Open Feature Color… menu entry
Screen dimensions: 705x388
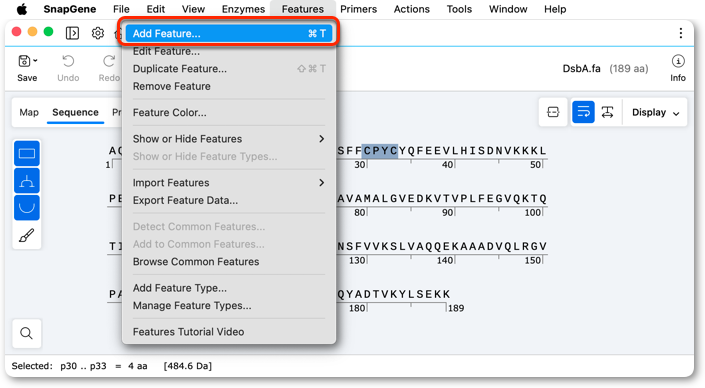point(228,112)
